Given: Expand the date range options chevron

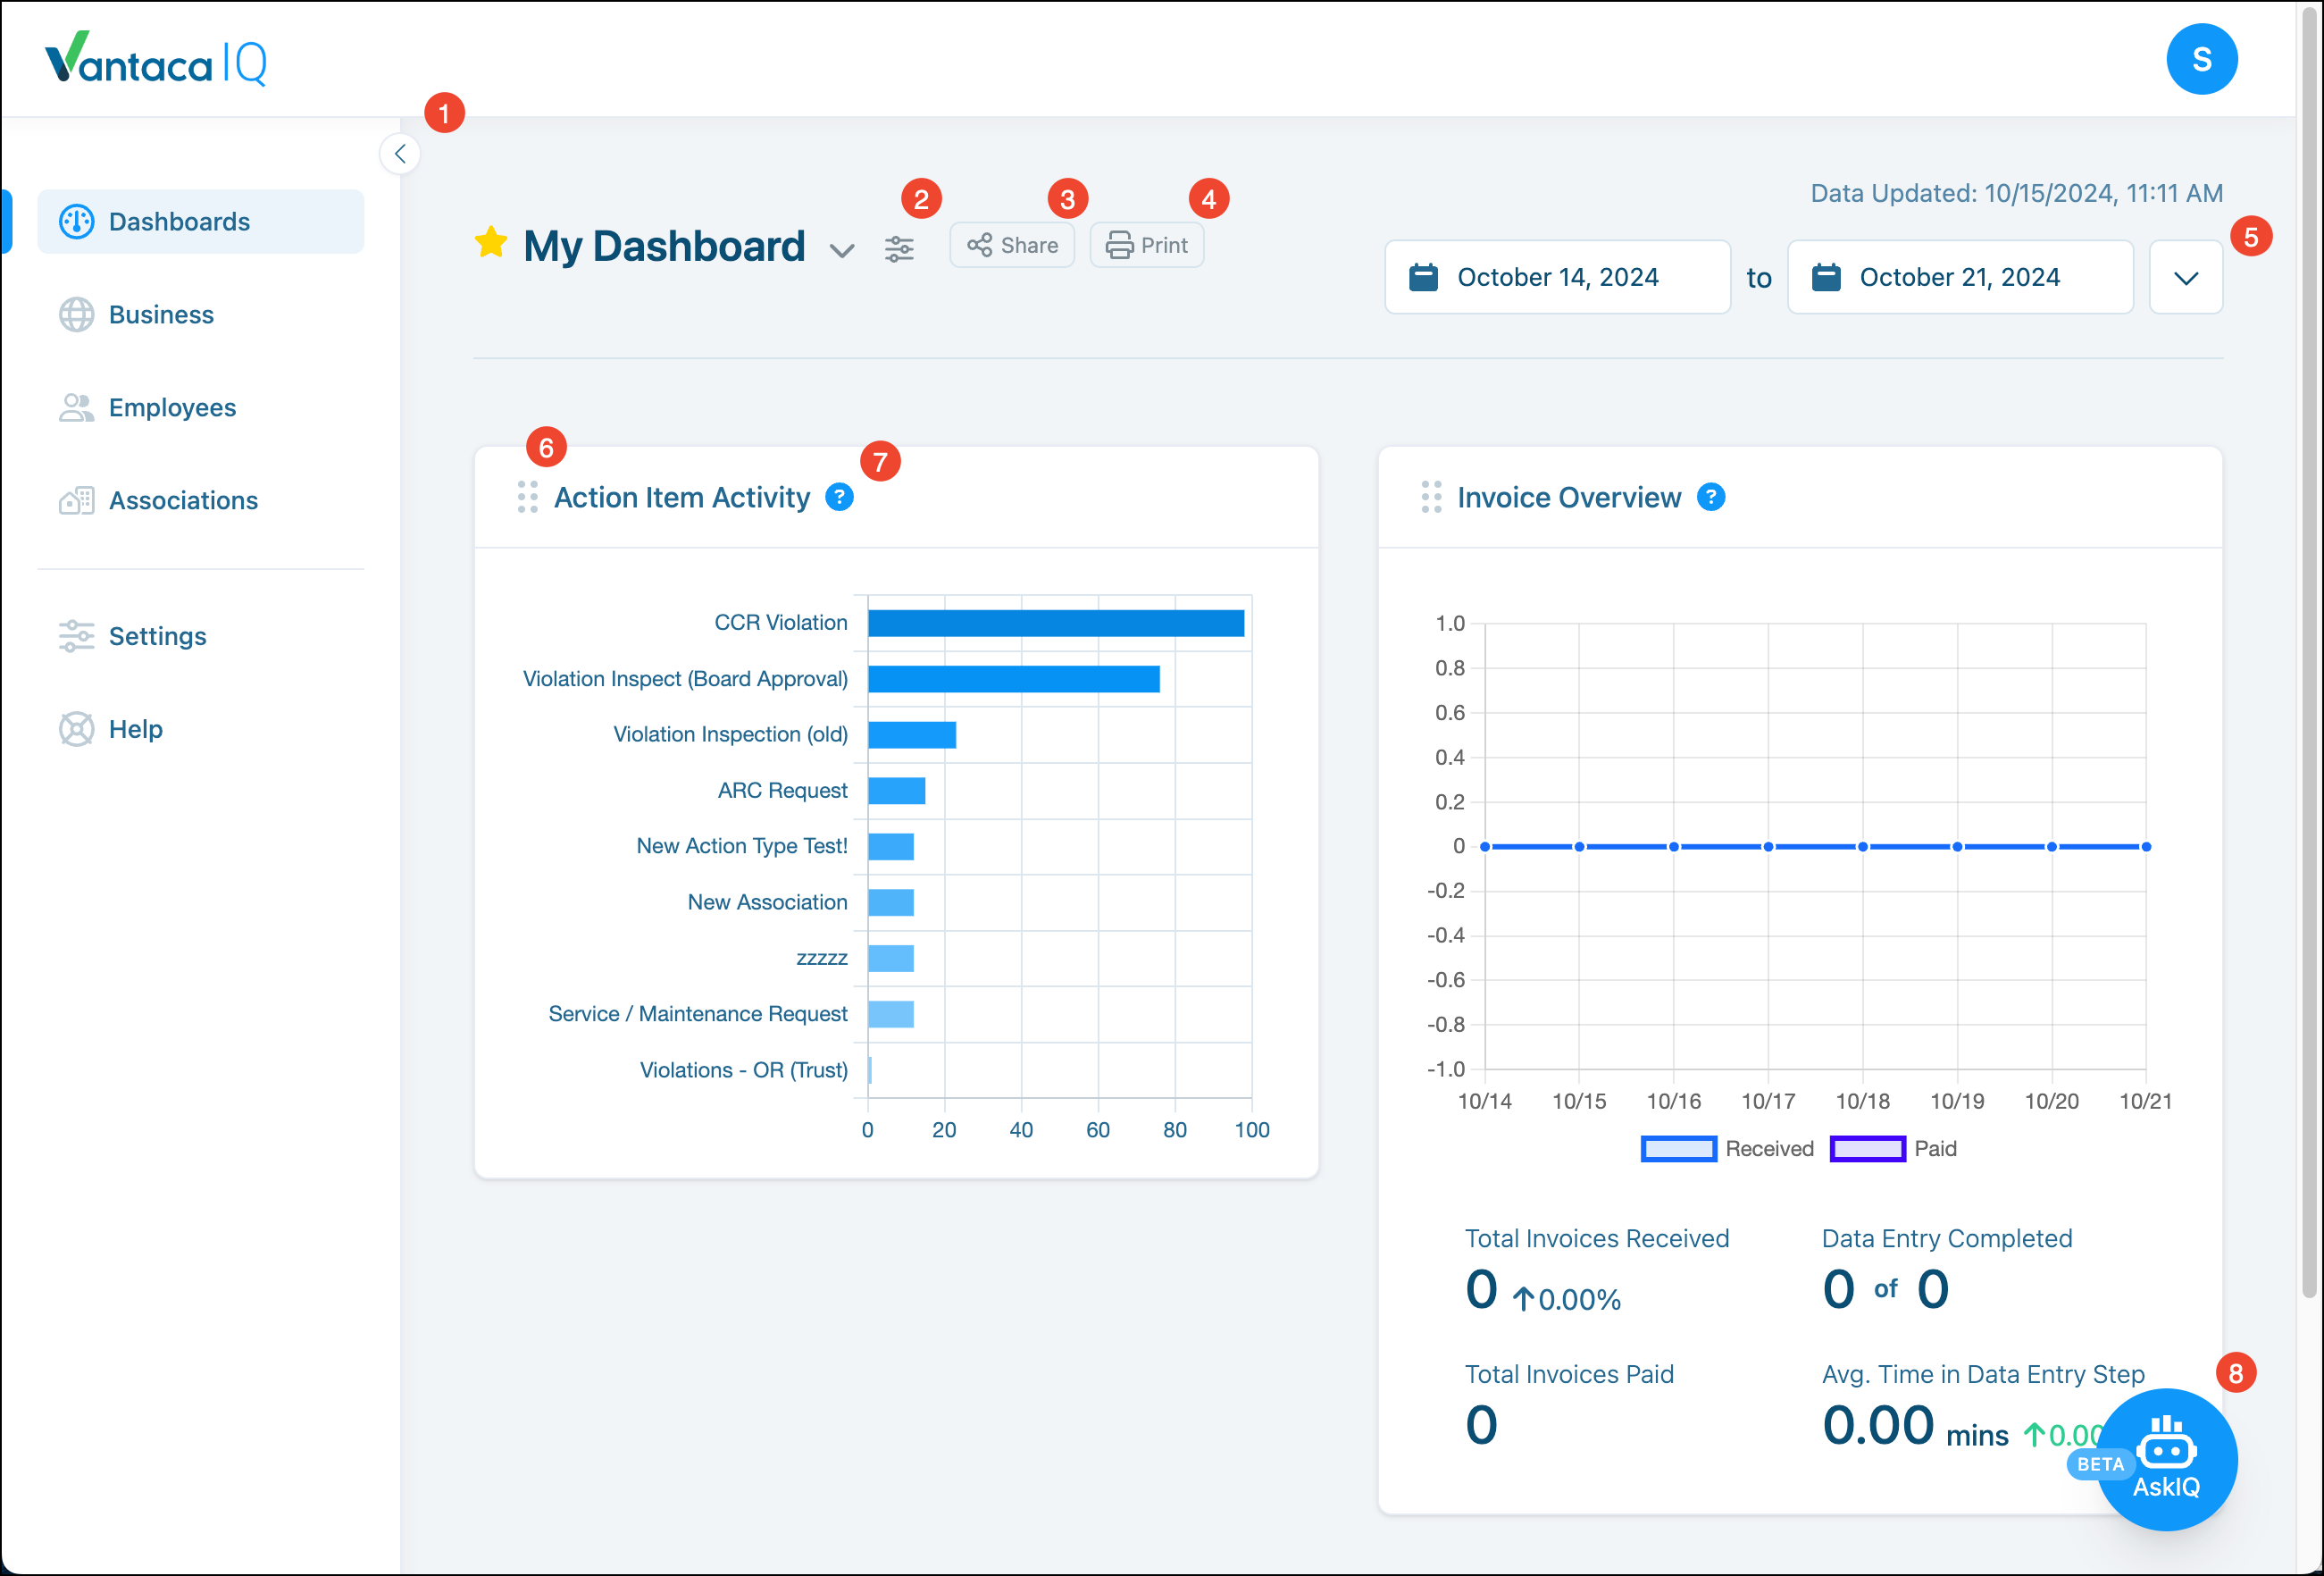Looking at the screenshot, I should pos(2186,277).
